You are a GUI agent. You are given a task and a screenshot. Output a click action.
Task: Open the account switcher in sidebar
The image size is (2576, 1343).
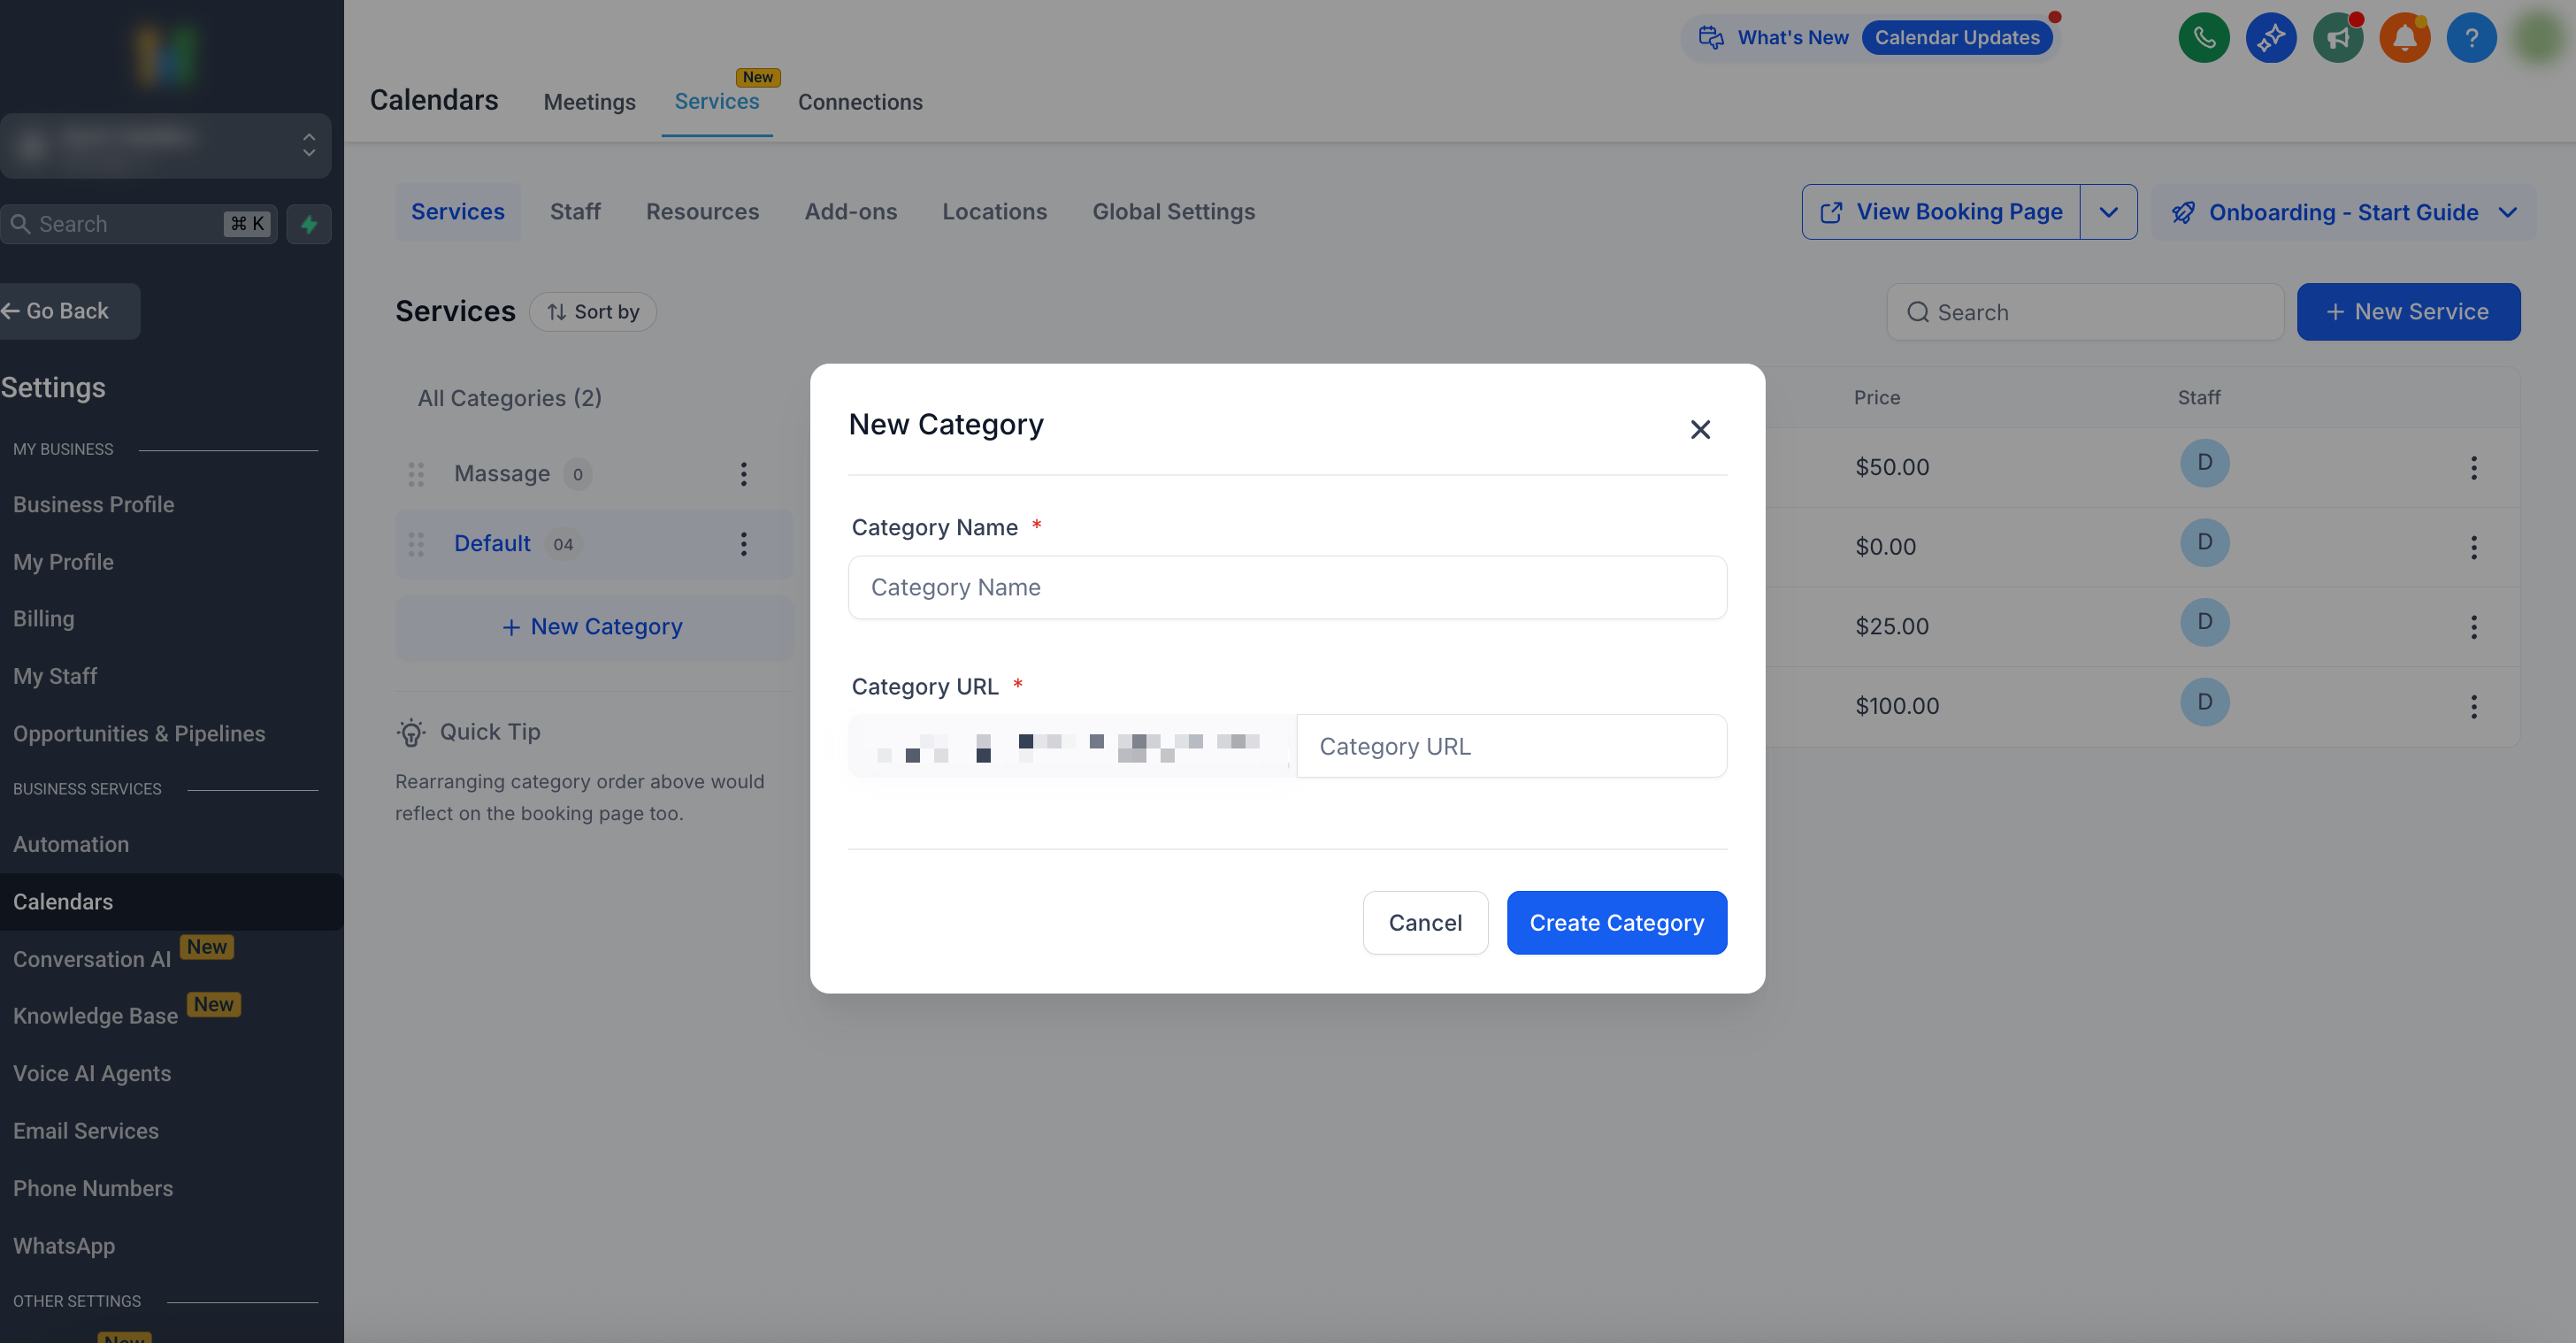166,145
